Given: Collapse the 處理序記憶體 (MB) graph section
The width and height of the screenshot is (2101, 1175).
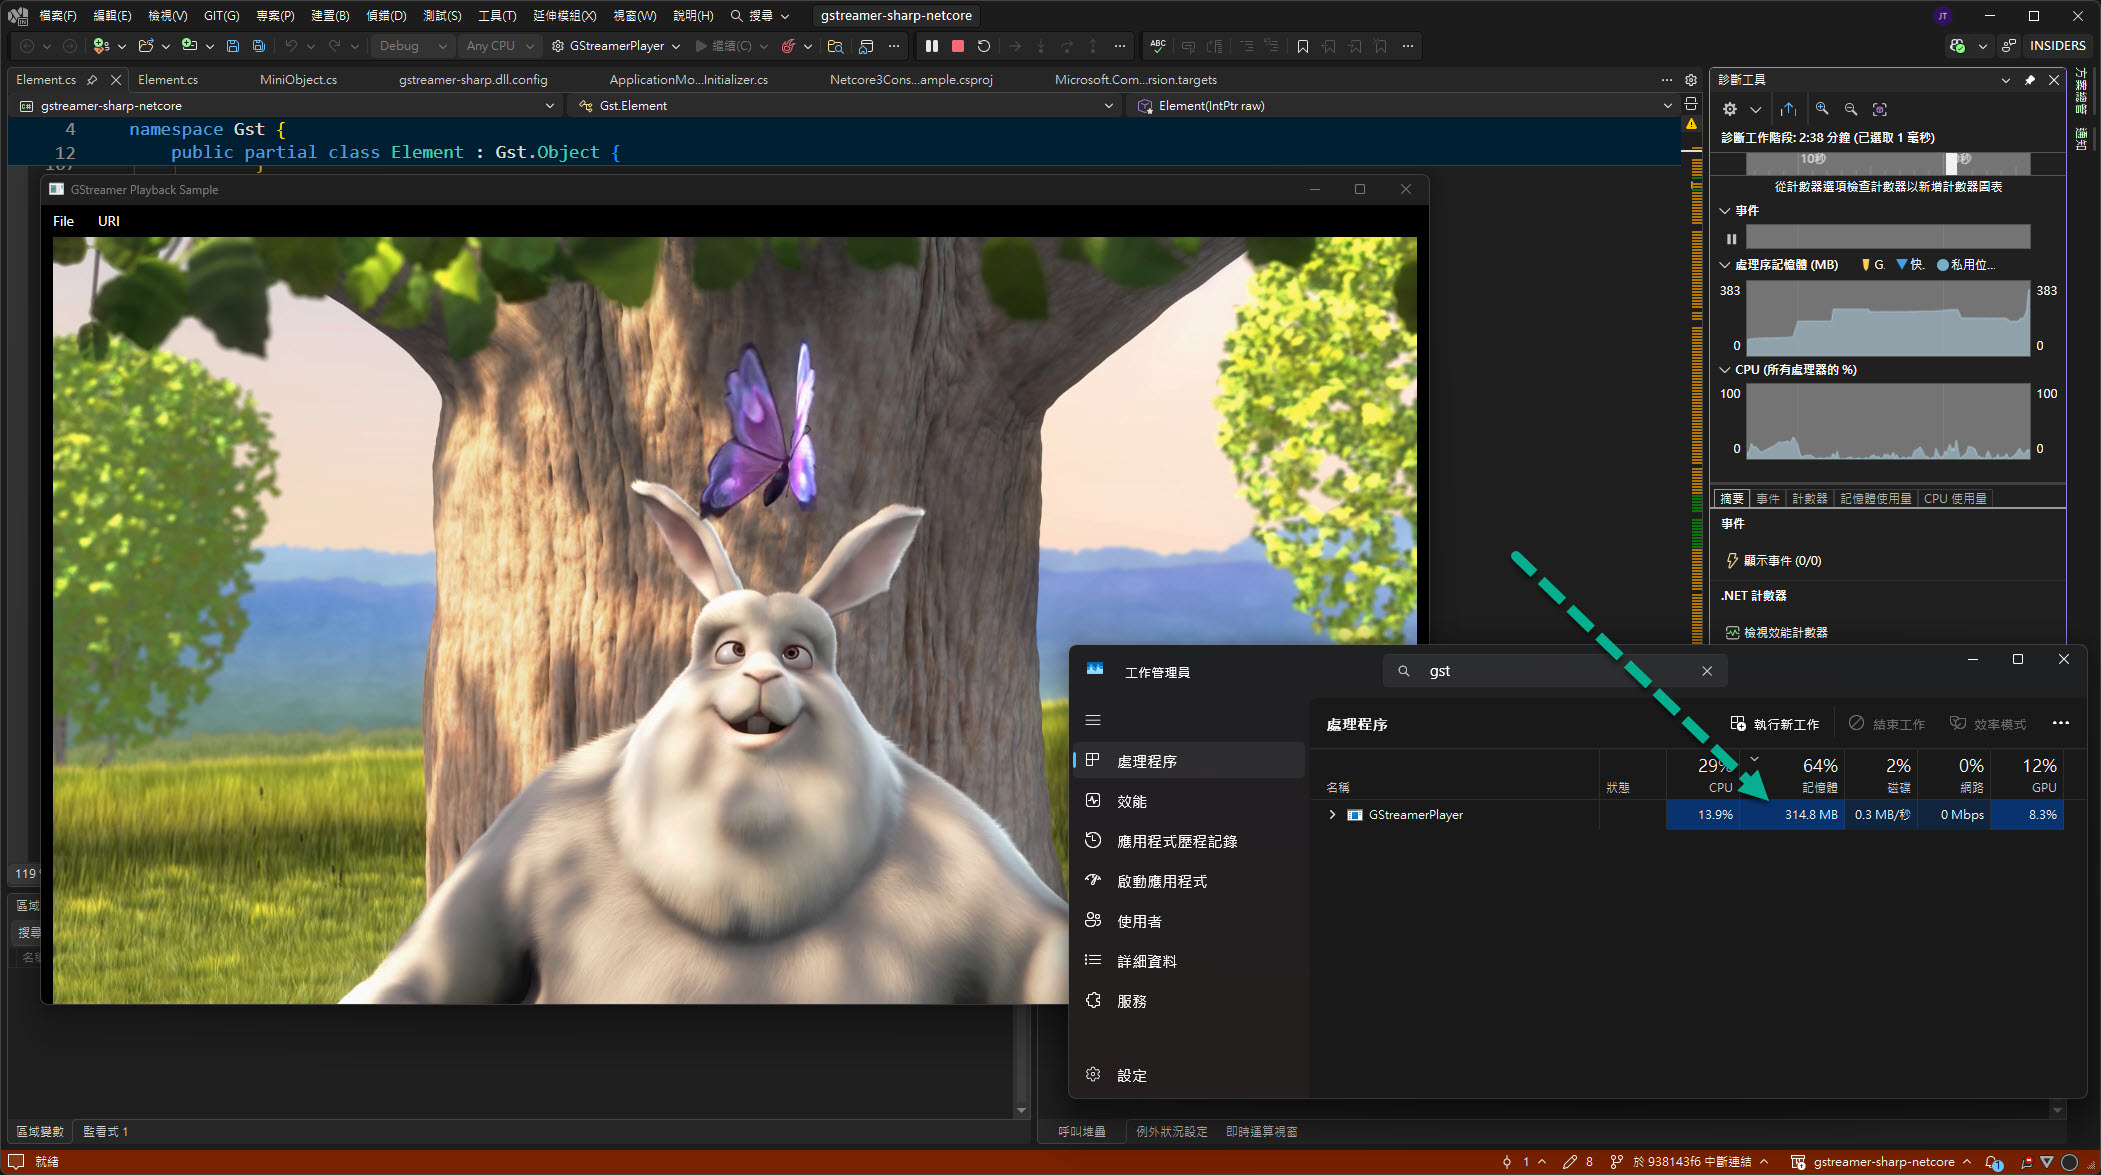Looking at the screenshot, I should (1724, 265).
